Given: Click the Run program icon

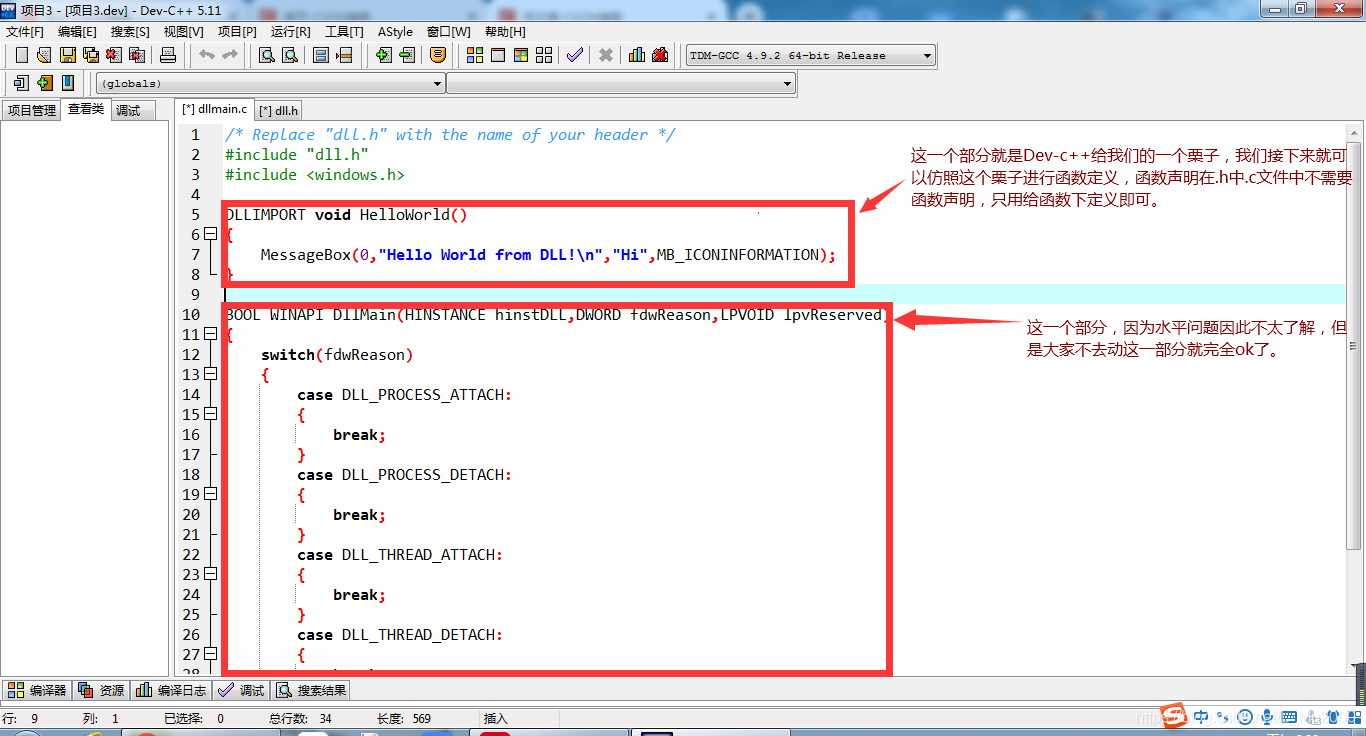Looking at the screenshot, I should click(498, 55).
